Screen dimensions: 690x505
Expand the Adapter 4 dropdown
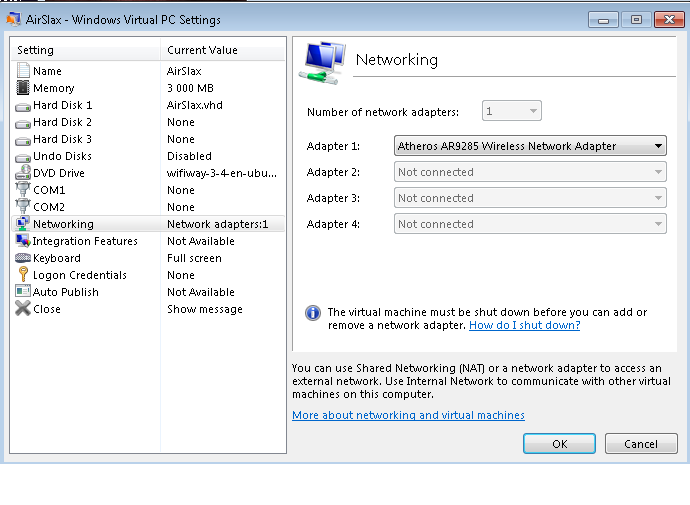pyautogui.click(x=530, y=224)
